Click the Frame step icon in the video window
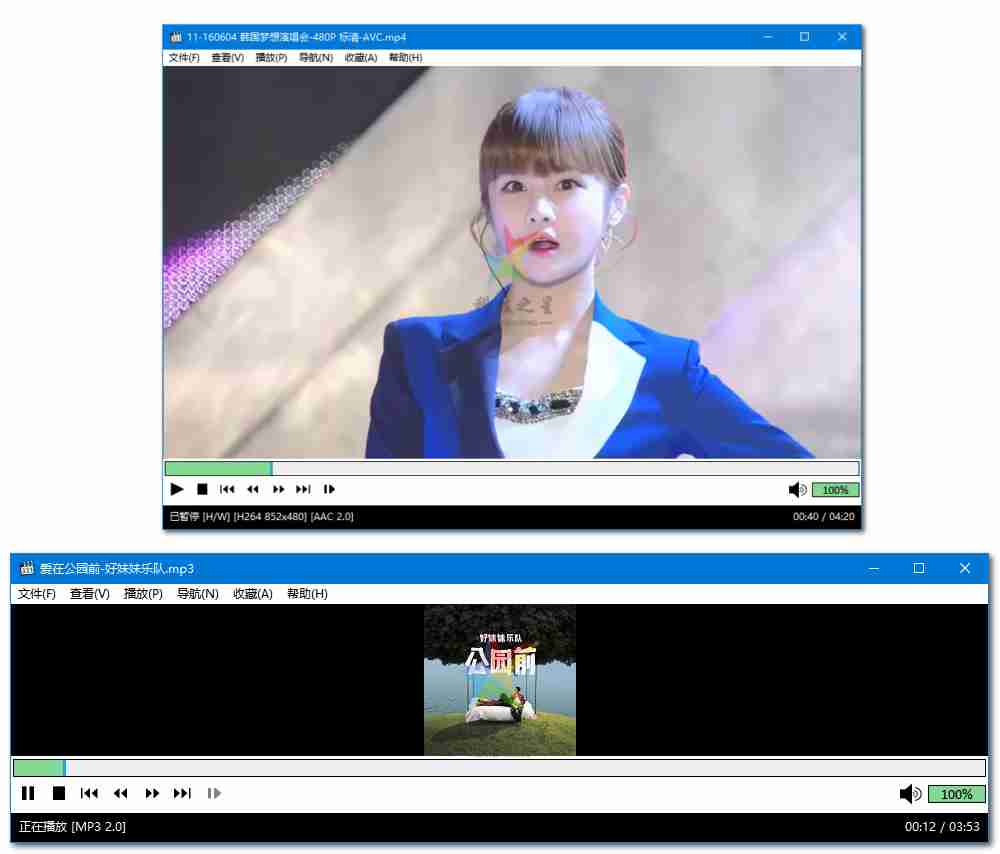The image size is (1000, 854). (x=329, y=489)
